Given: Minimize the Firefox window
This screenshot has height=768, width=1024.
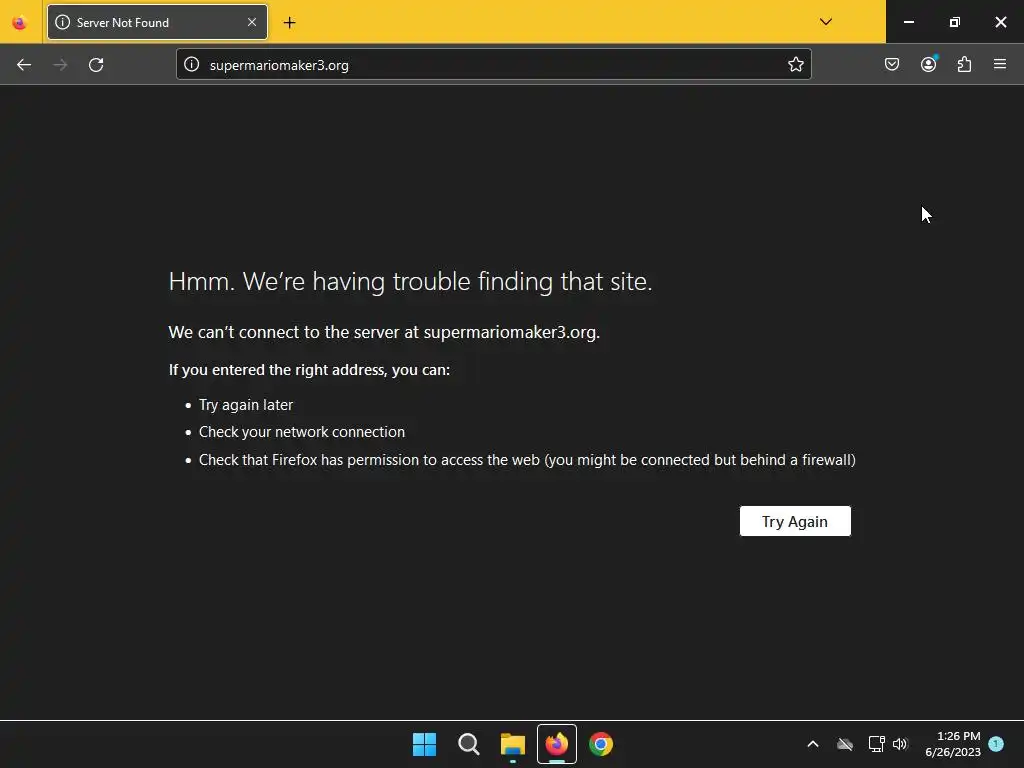Looking at the screenshot, I should (908, 22).
